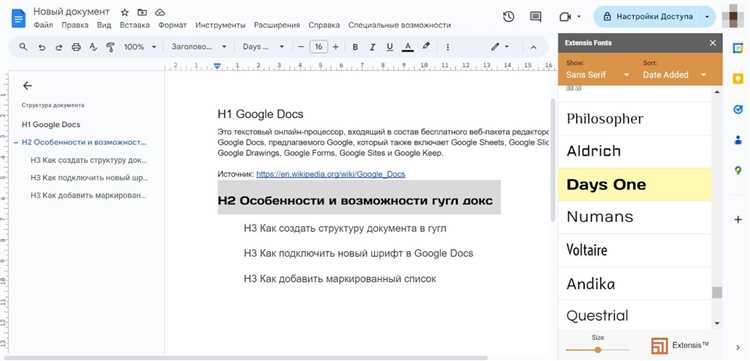Image resolution: width=750 pixels, height=361 pixels.
Task: Start a video call with camera icon
Action: (x=565, y=17)
